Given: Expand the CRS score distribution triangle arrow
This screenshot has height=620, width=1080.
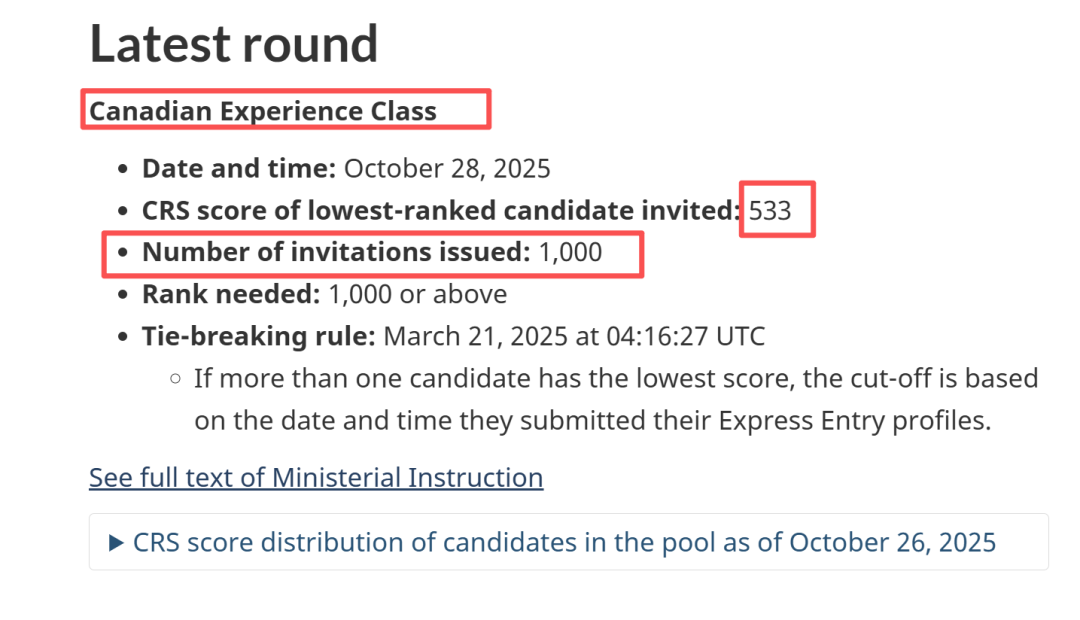Looking at the screenshot, I should (116, 543).
